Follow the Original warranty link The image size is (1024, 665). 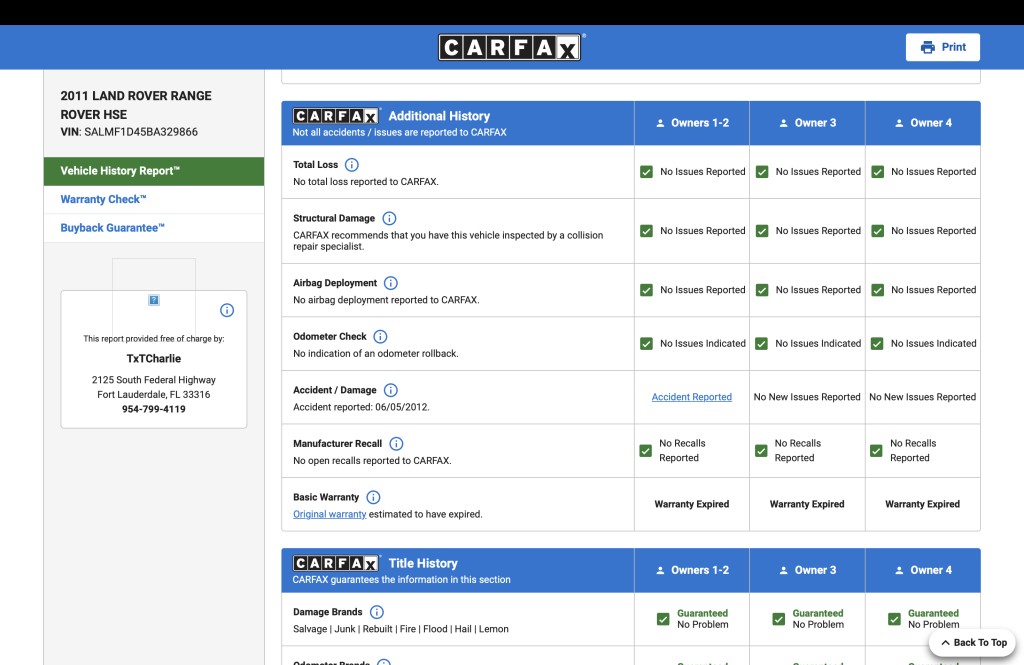pos(330,514)
